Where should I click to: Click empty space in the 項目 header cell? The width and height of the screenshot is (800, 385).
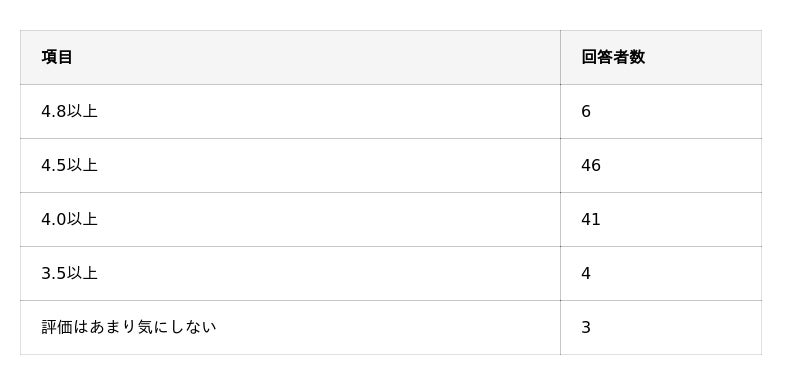point(316,57)
